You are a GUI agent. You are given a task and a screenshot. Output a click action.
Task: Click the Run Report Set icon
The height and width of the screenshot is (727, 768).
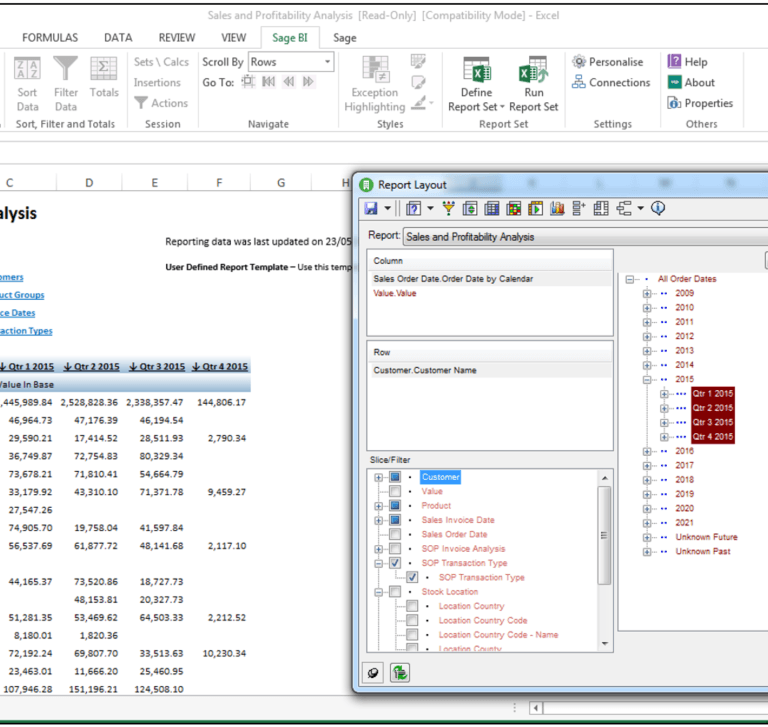point(533,69)
